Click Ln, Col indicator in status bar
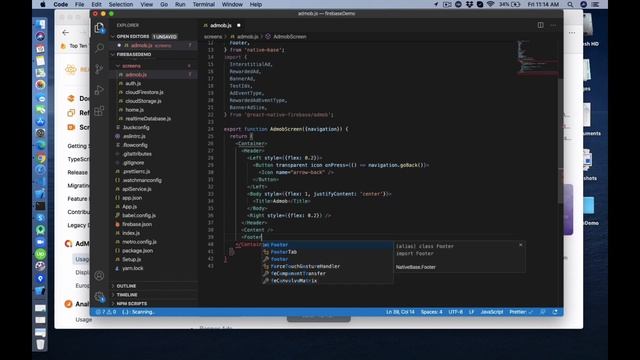 point(400,312)
